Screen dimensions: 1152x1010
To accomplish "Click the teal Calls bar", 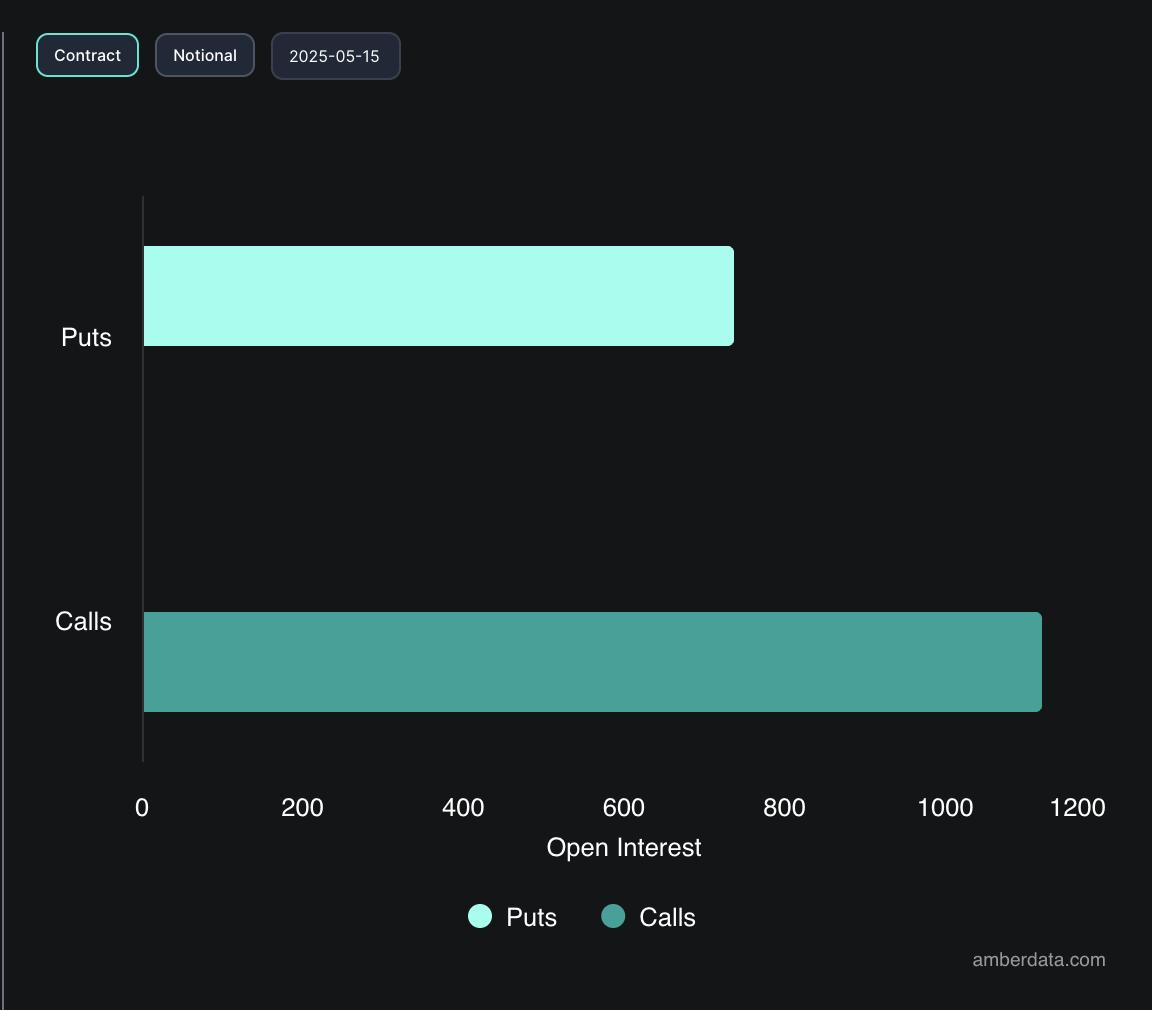I will (x=592, y=662).
